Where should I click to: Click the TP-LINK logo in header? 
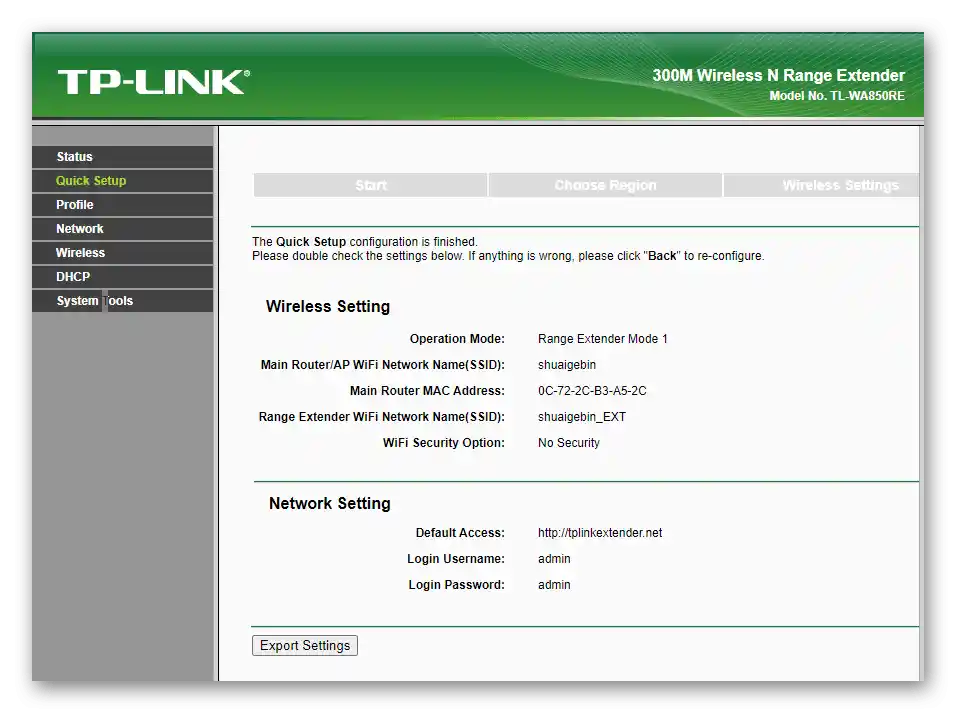(x=153, y=82)
